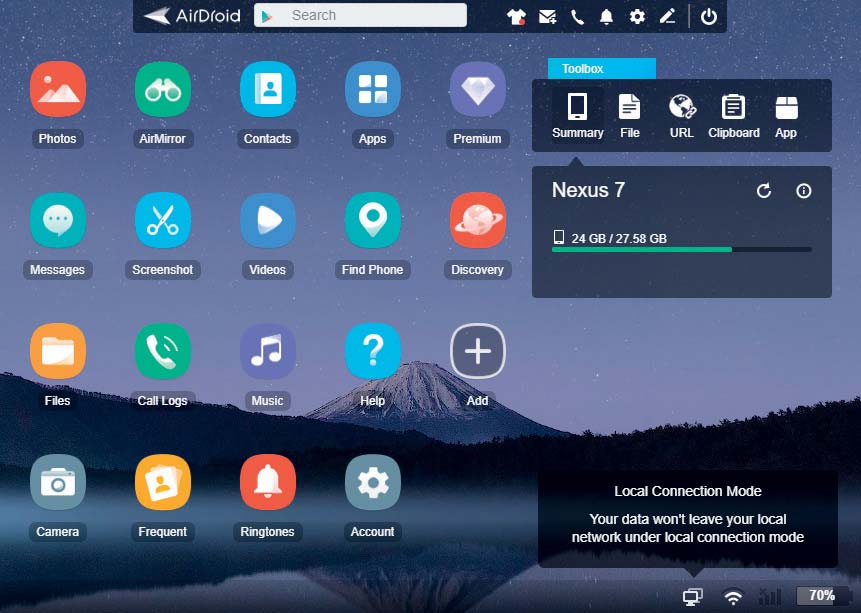The height and width of the screenshot is (613, 861).
Task: Switch to the Clipboard toolbox tab
Action: [x=734, y=115]
